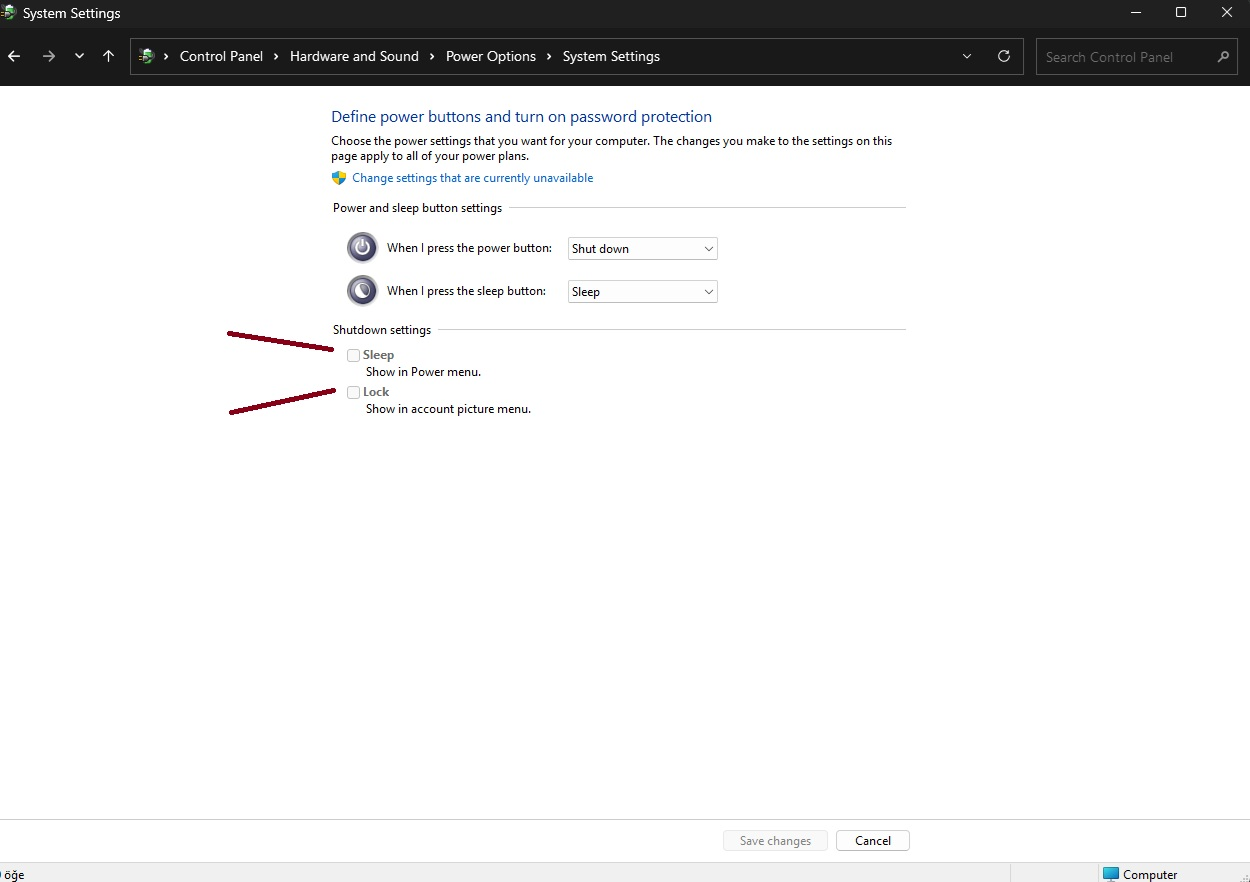Screen dimensions: 1250x882
Task: Toggle the Sleep checkbox
Action: tap(353, 355)
